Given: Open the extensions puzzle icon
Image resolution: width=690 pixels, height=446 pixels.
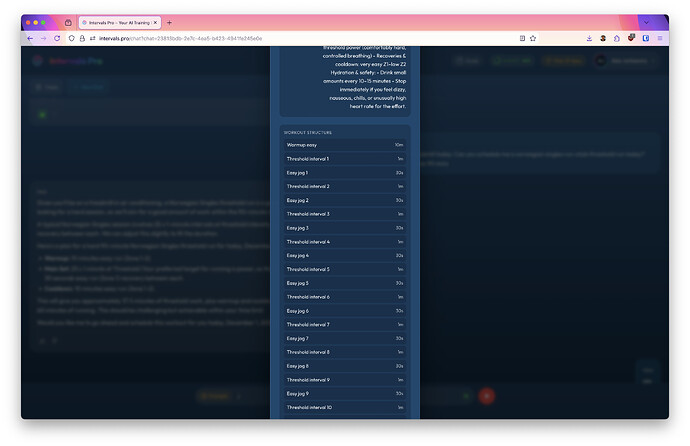Looking at the screenshot, I should coord(617,38).
